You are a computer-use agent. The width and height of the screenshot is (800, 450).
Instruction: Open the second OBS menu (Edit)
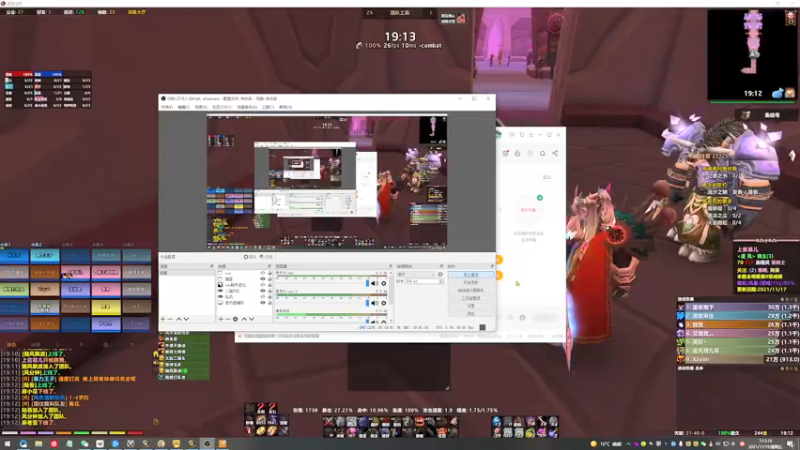[x=184, y=107]
